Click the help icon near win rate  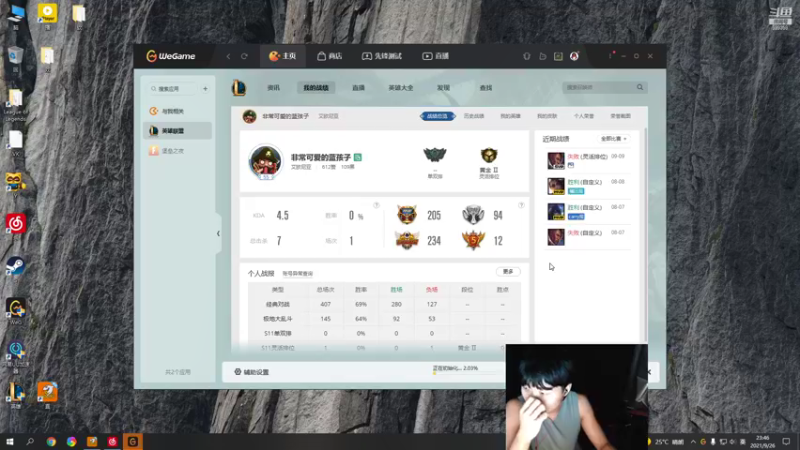coord(376,205)
